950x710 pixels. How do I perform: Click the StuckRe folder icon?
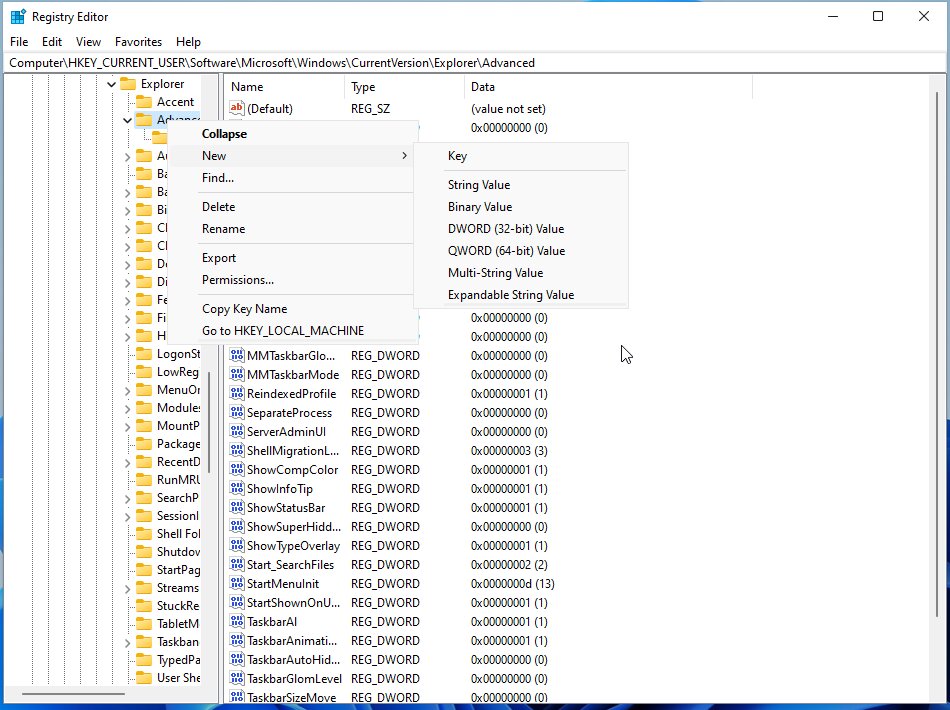144,606
